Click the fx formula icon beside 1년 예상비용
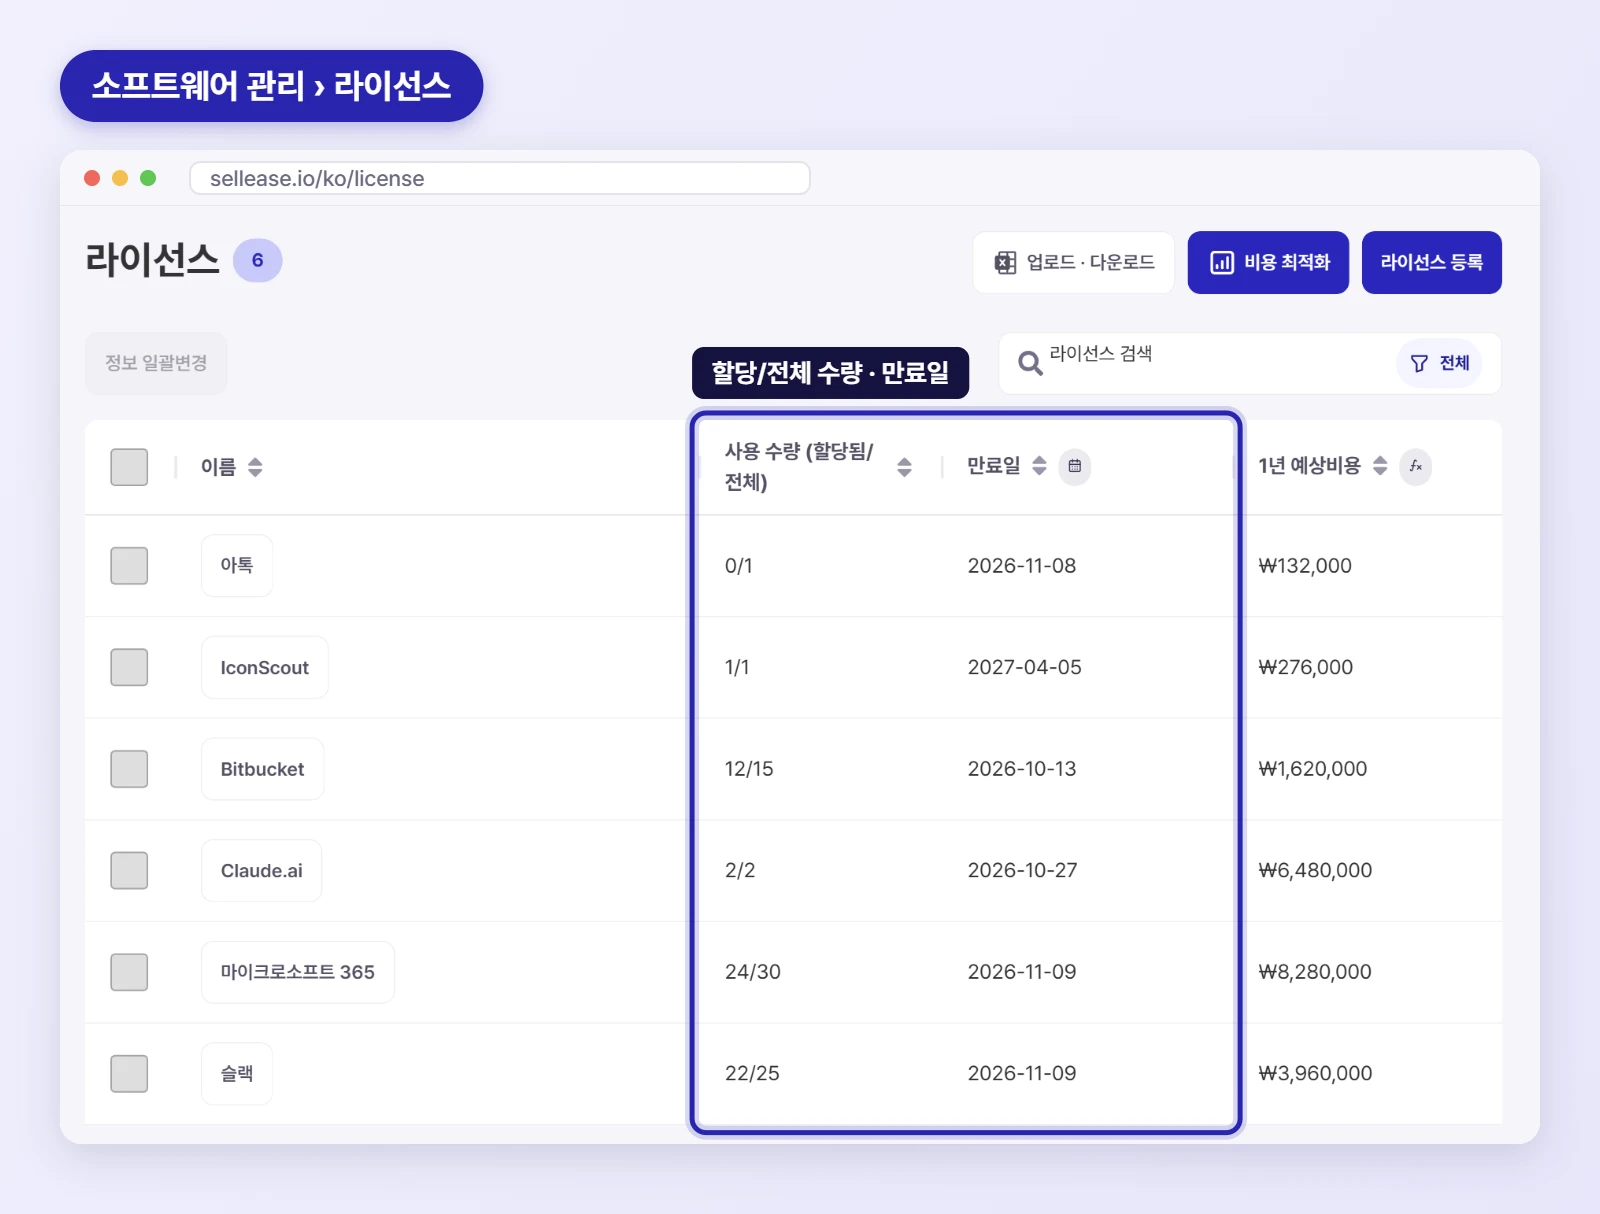Screen dimensions: 1600x1214 click(1416, 466)
